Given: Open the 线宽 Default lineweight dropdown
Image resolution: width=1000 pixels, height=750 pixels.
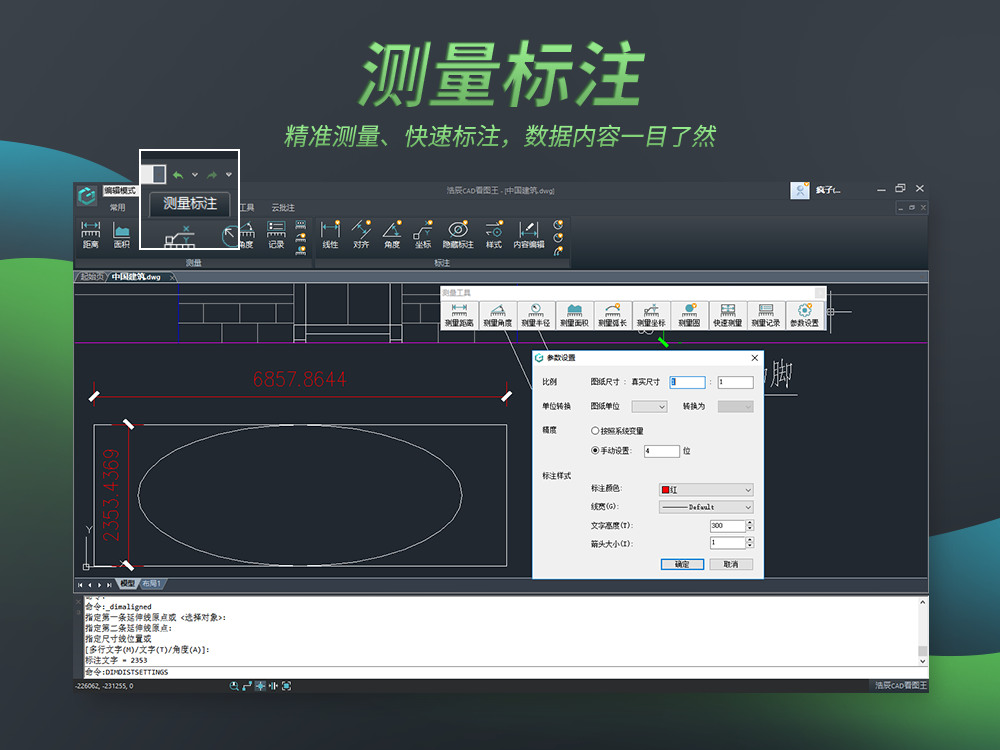Looking at the screenshot, I should pyautogui.click(x=706, y=507).
